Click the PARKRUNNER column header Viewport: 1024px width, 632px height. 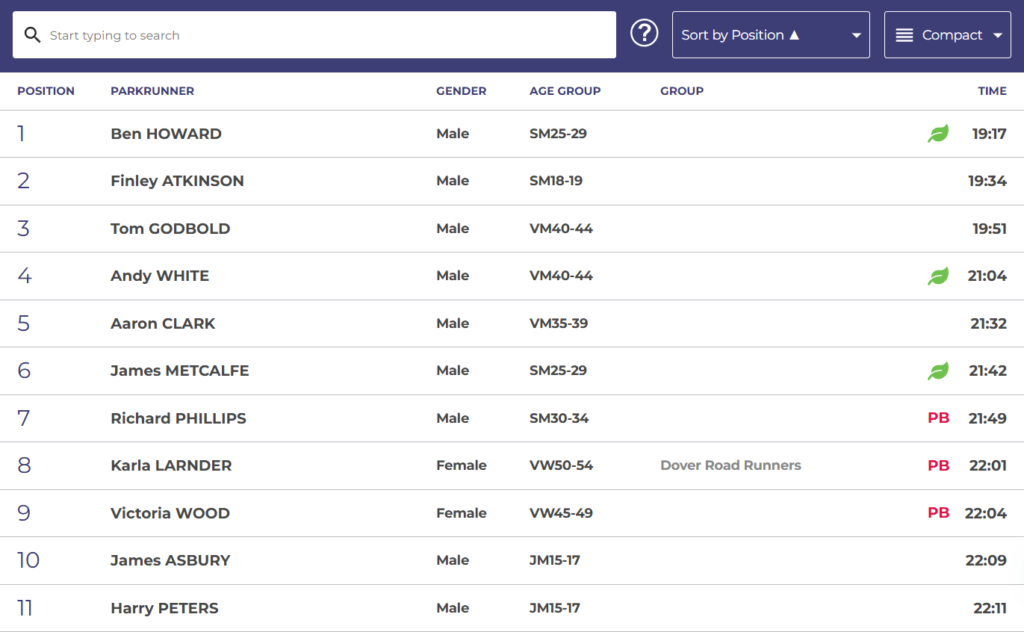click(152, 91)
